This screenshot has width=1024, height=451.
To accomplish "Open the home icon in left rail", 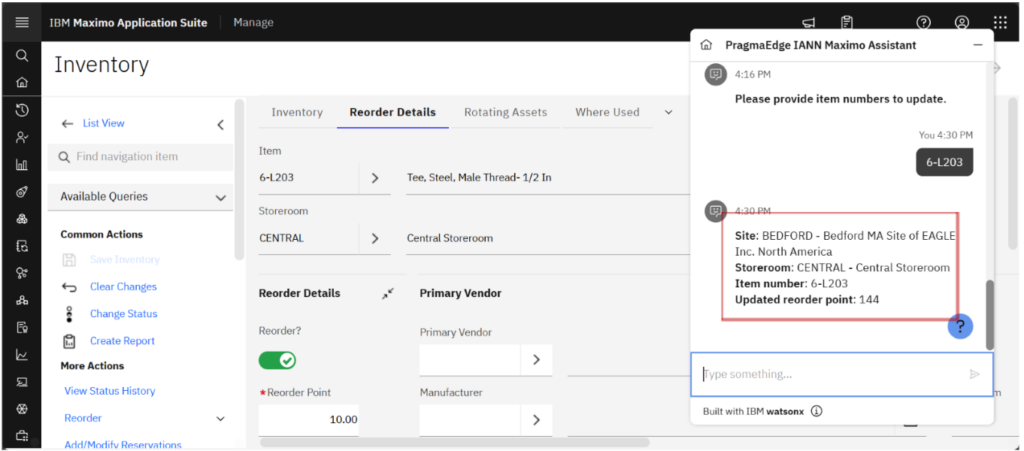I will (22, 83).
